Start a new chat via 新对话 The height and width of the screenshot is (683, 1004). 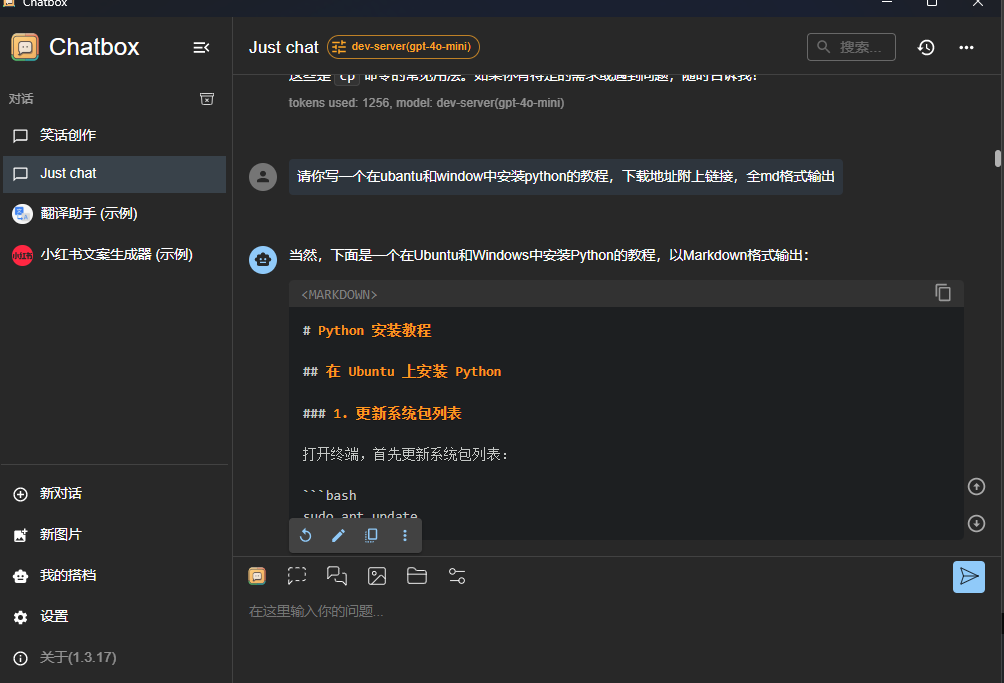115,494
